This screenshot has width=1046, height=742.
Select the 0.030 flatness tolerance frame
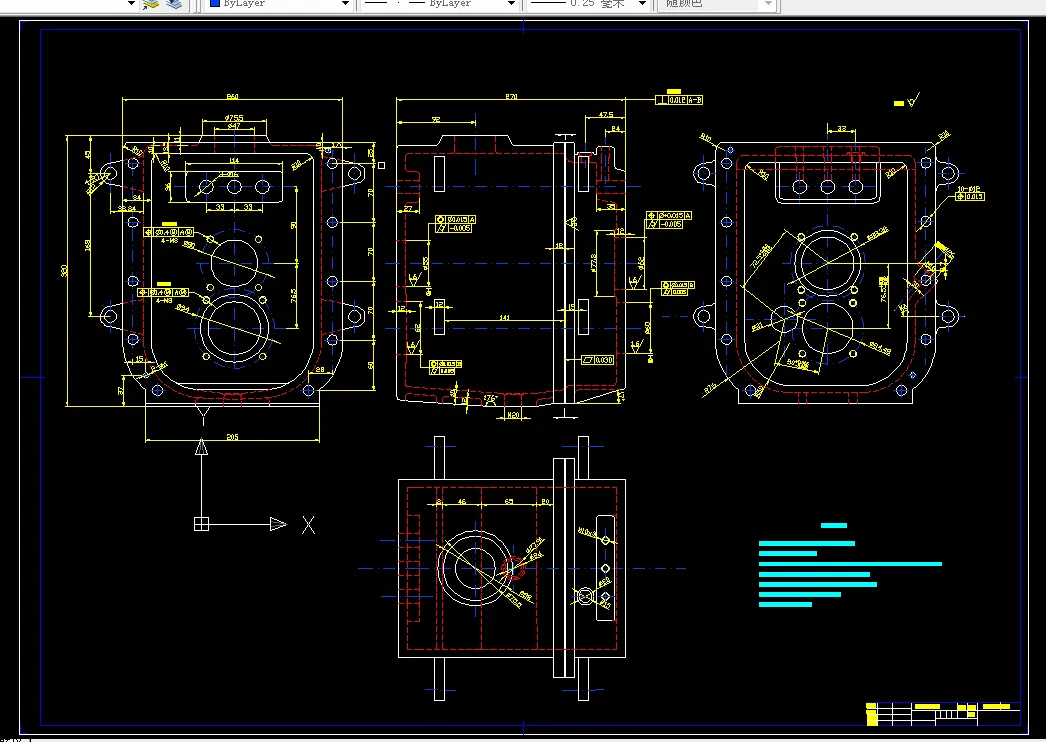pyautogui.click(x=598, y=360)
